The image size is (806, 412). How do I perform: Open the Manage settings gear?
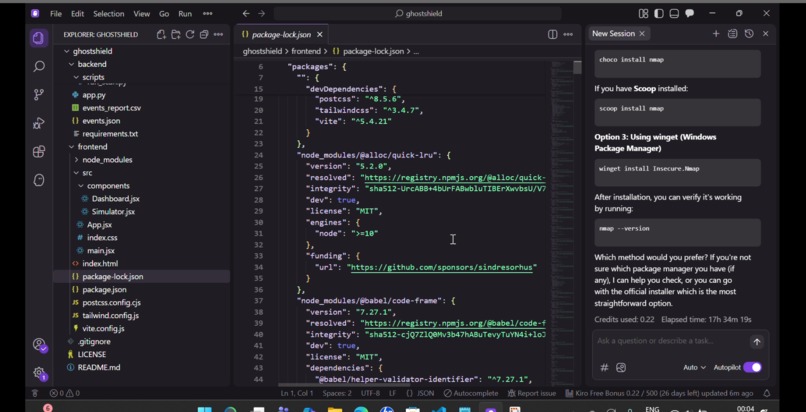(39, 373)
